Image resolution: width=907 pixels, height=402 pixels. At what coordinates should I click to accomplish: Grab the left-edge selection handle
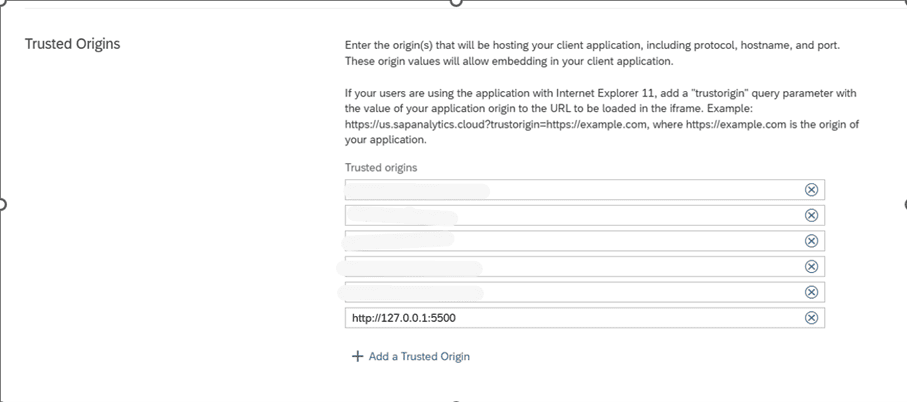tap(2, 204)
